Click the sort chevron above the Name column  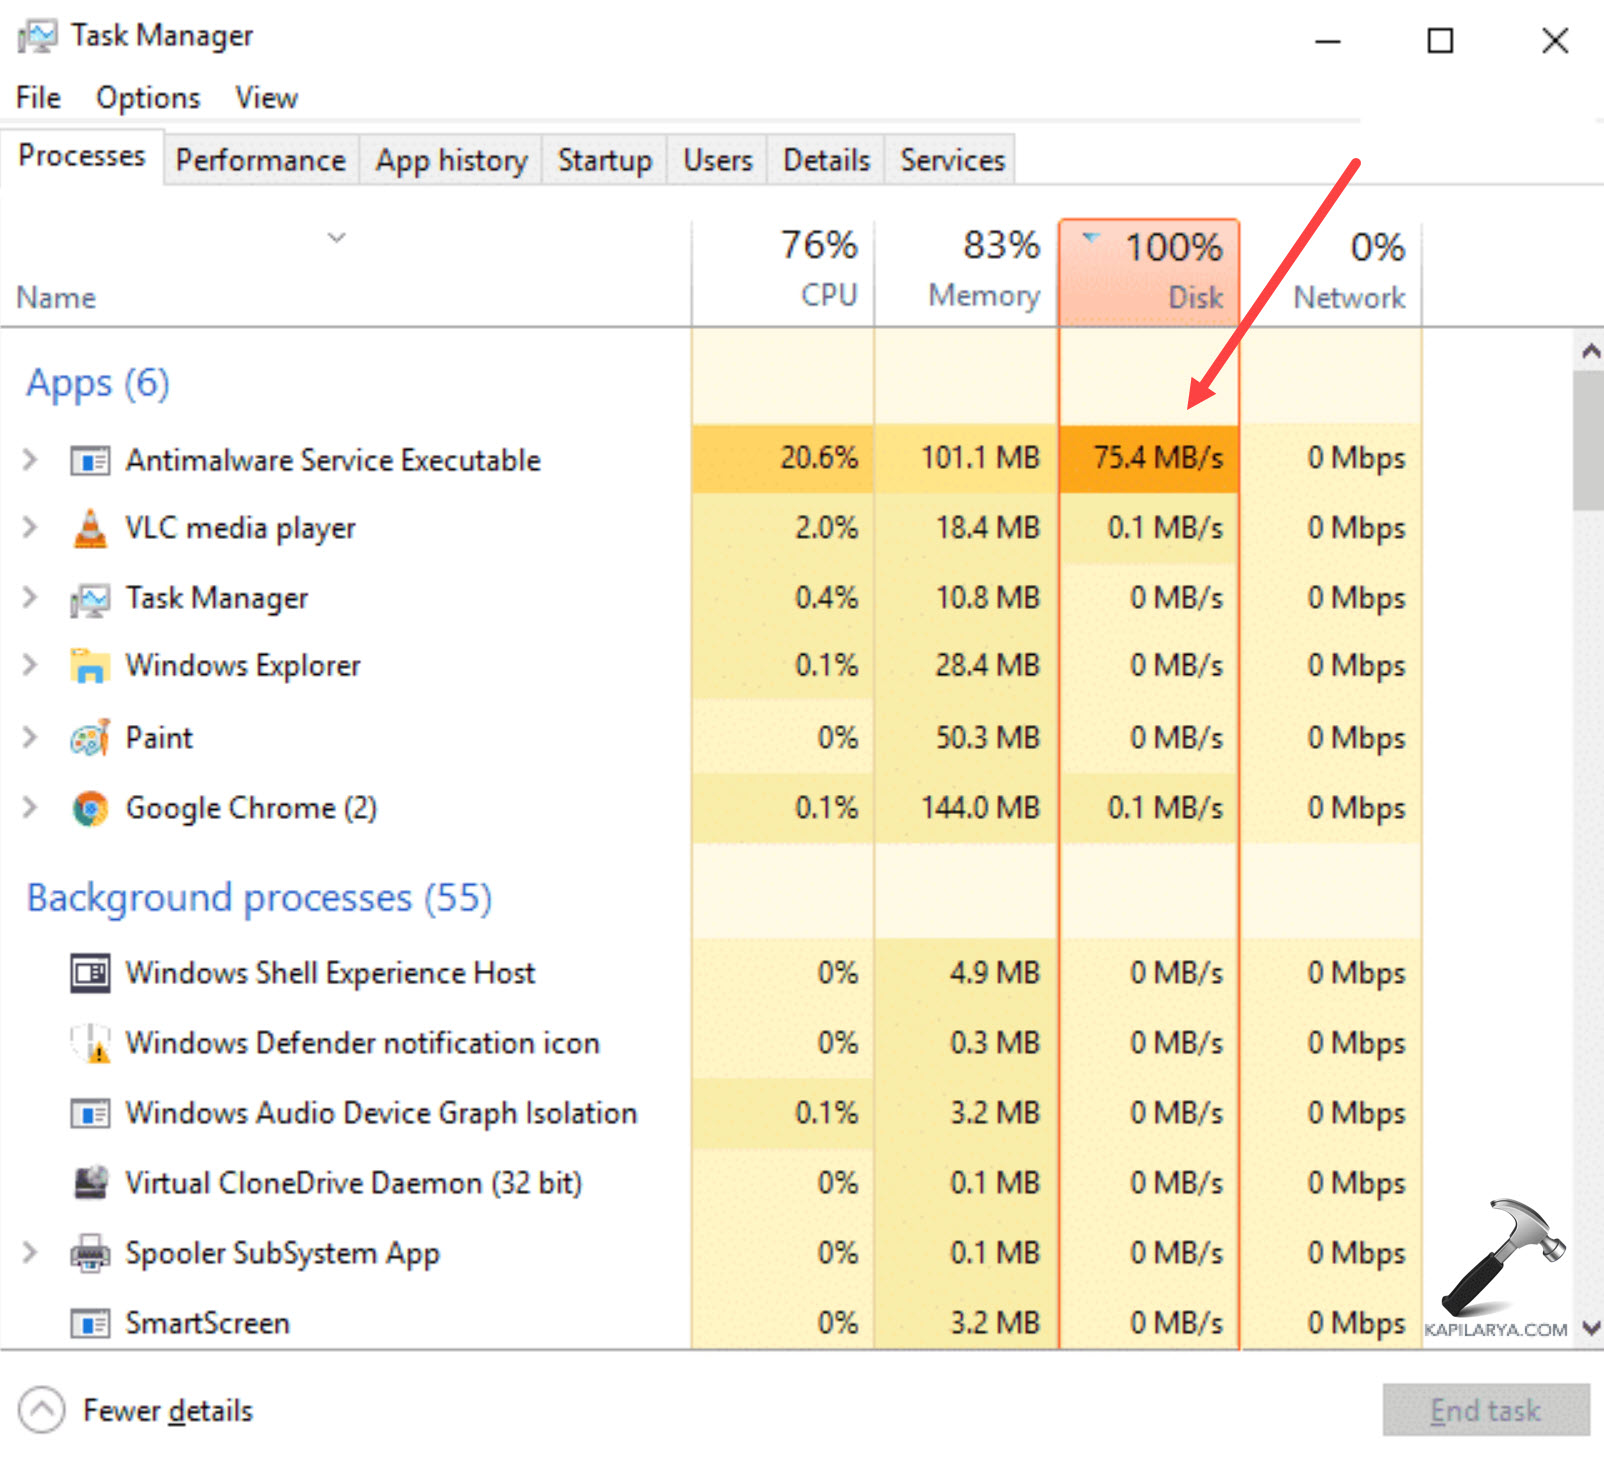(x=337, y=237)
